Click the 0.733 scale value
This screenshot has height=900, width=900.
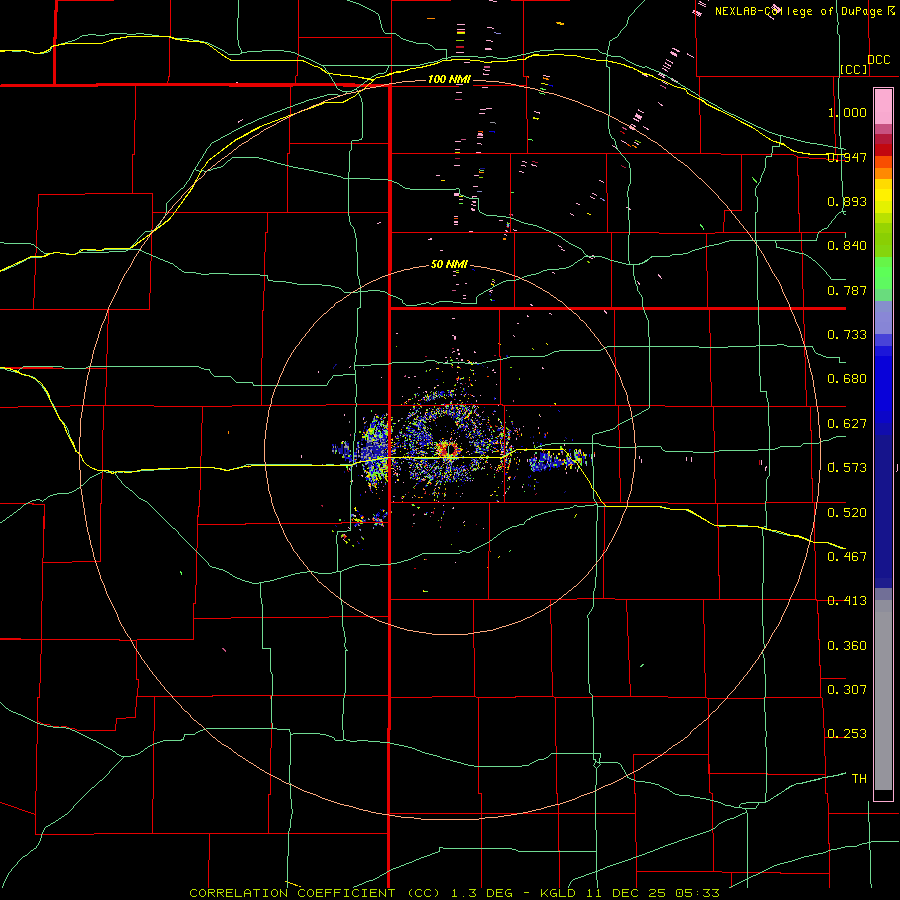[847, 335]
